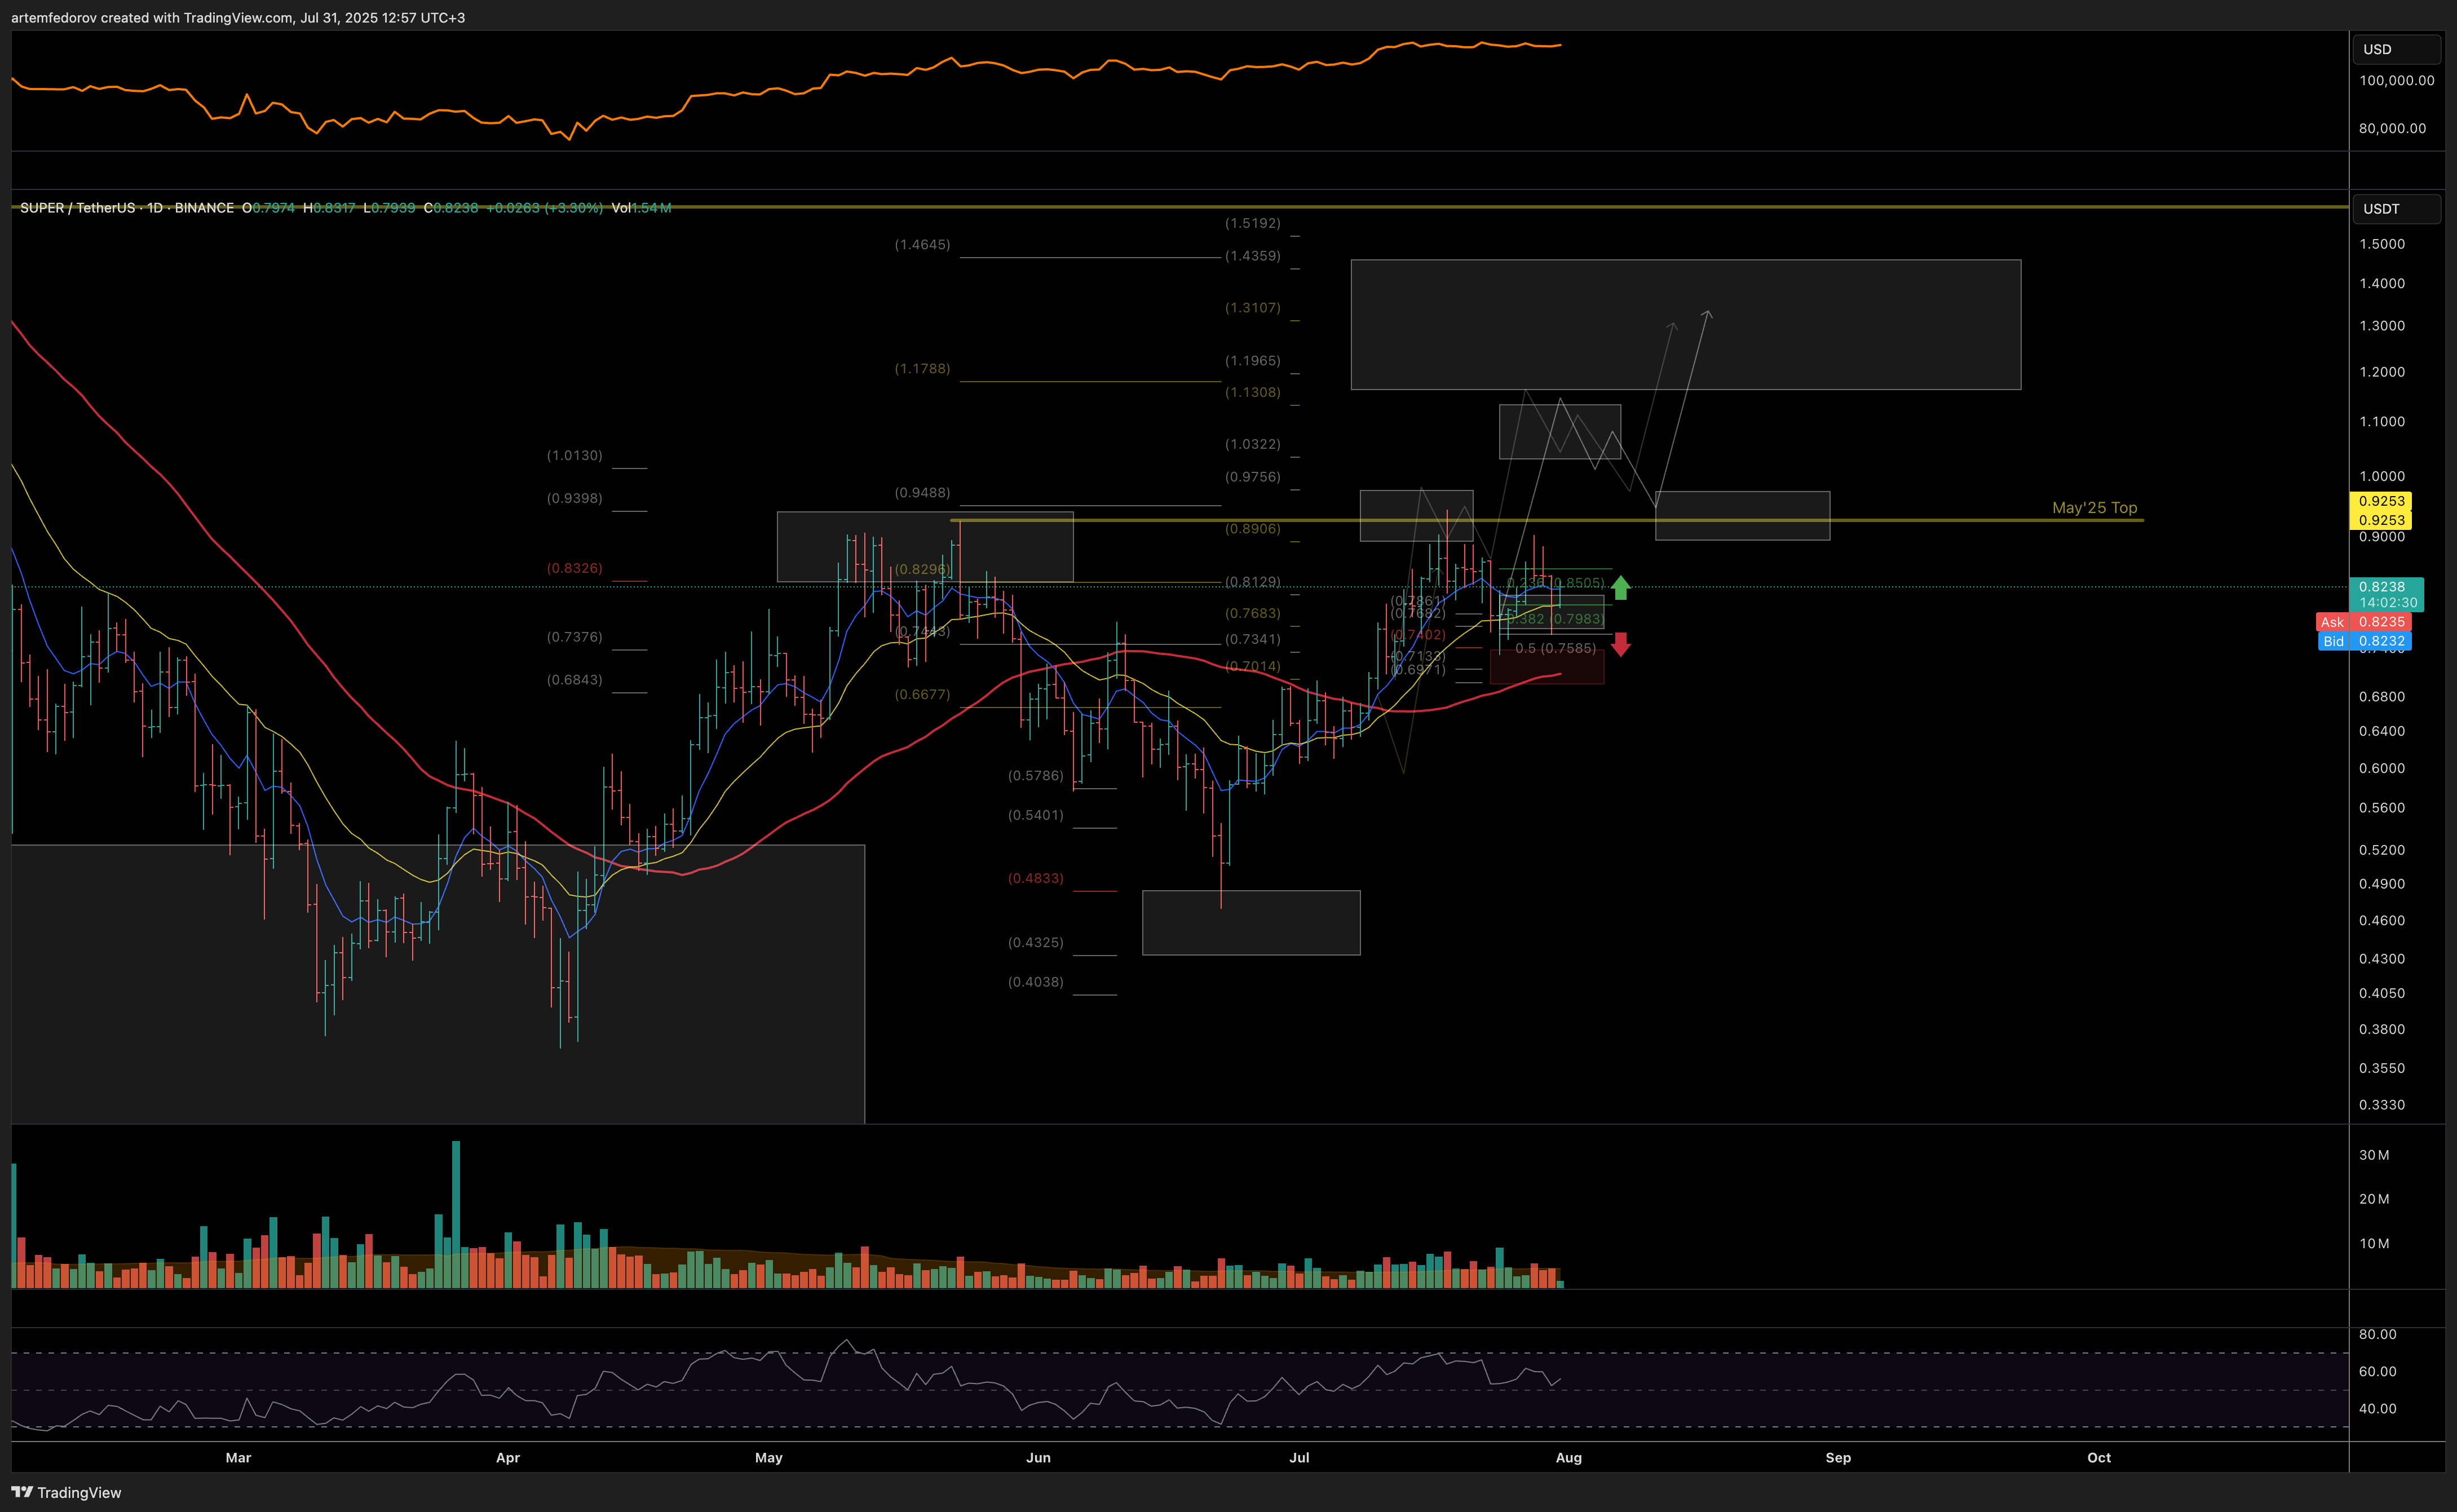Click the 1.2000 price axis label
The width and height of the screenshot is (2457, 1512).
tap(2381, 372)
